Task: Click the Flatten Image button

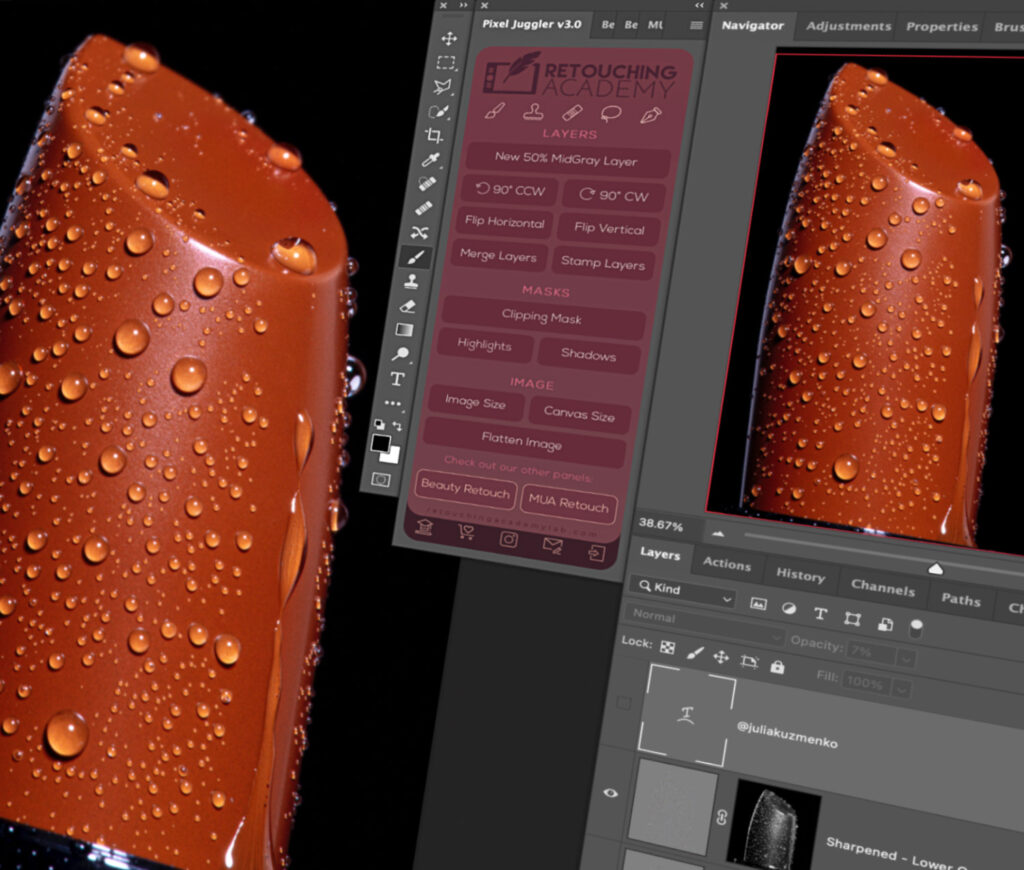Action: point(524,440)
